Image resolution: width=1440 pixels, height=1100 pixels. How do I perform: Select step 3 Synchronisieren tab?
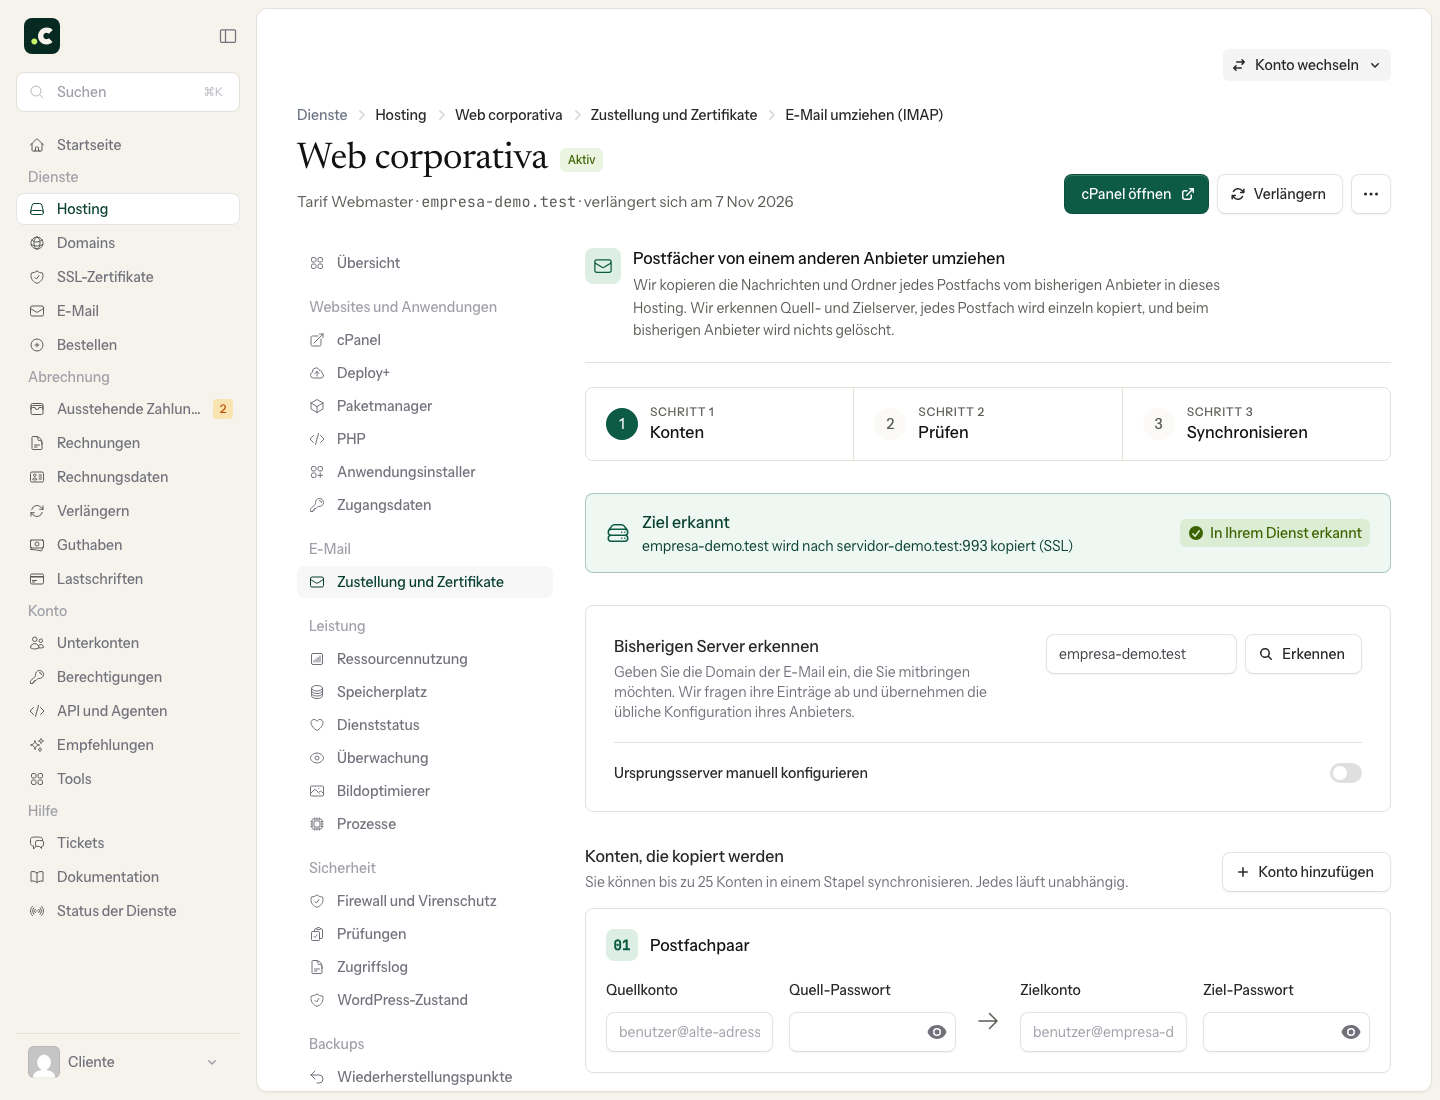click(1256, 424)
